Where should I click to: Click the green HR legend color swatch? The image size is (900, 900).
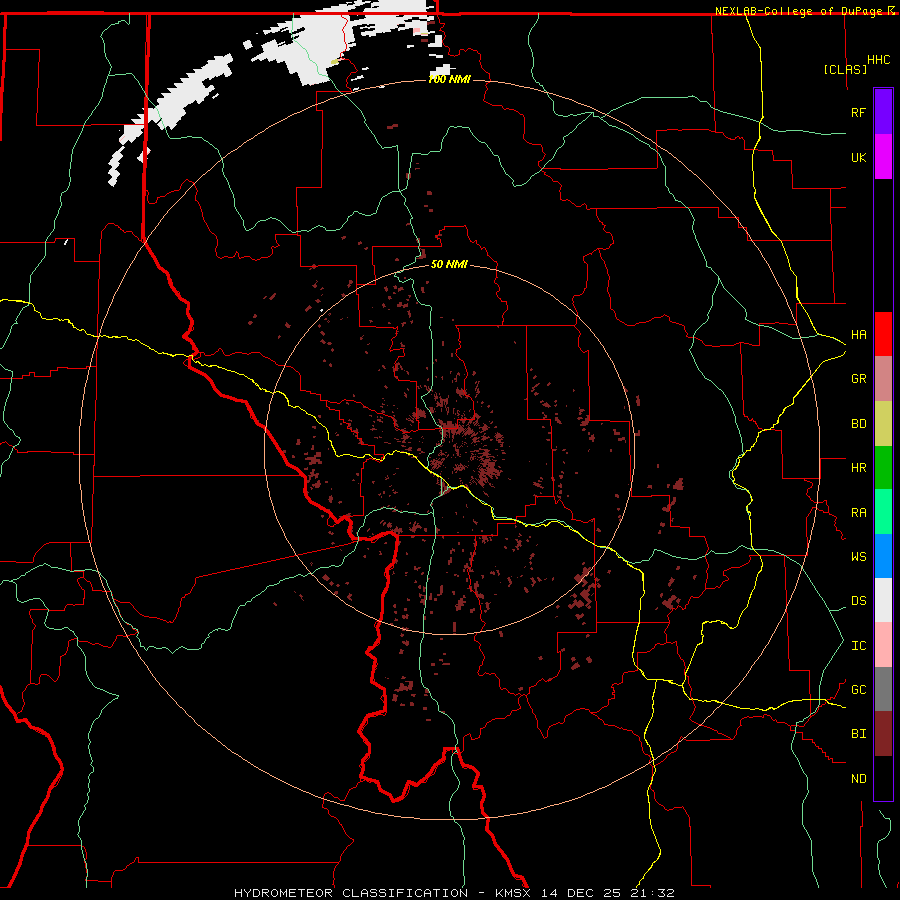(x=883, y=467)
